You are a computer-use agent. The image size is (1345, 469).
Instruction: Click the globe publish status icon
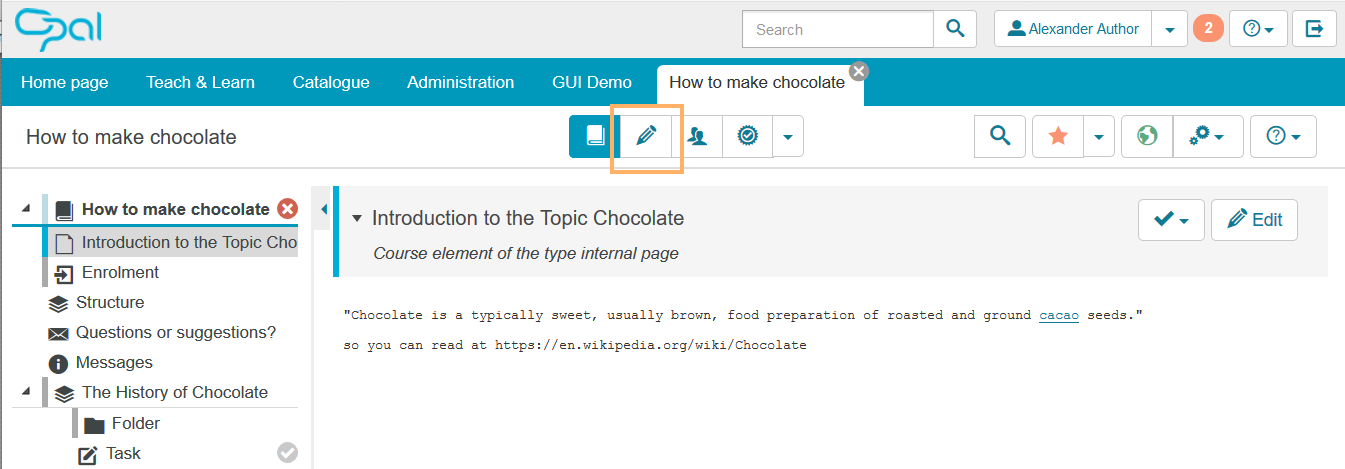pyautogui.click(x=1147, y=136)
